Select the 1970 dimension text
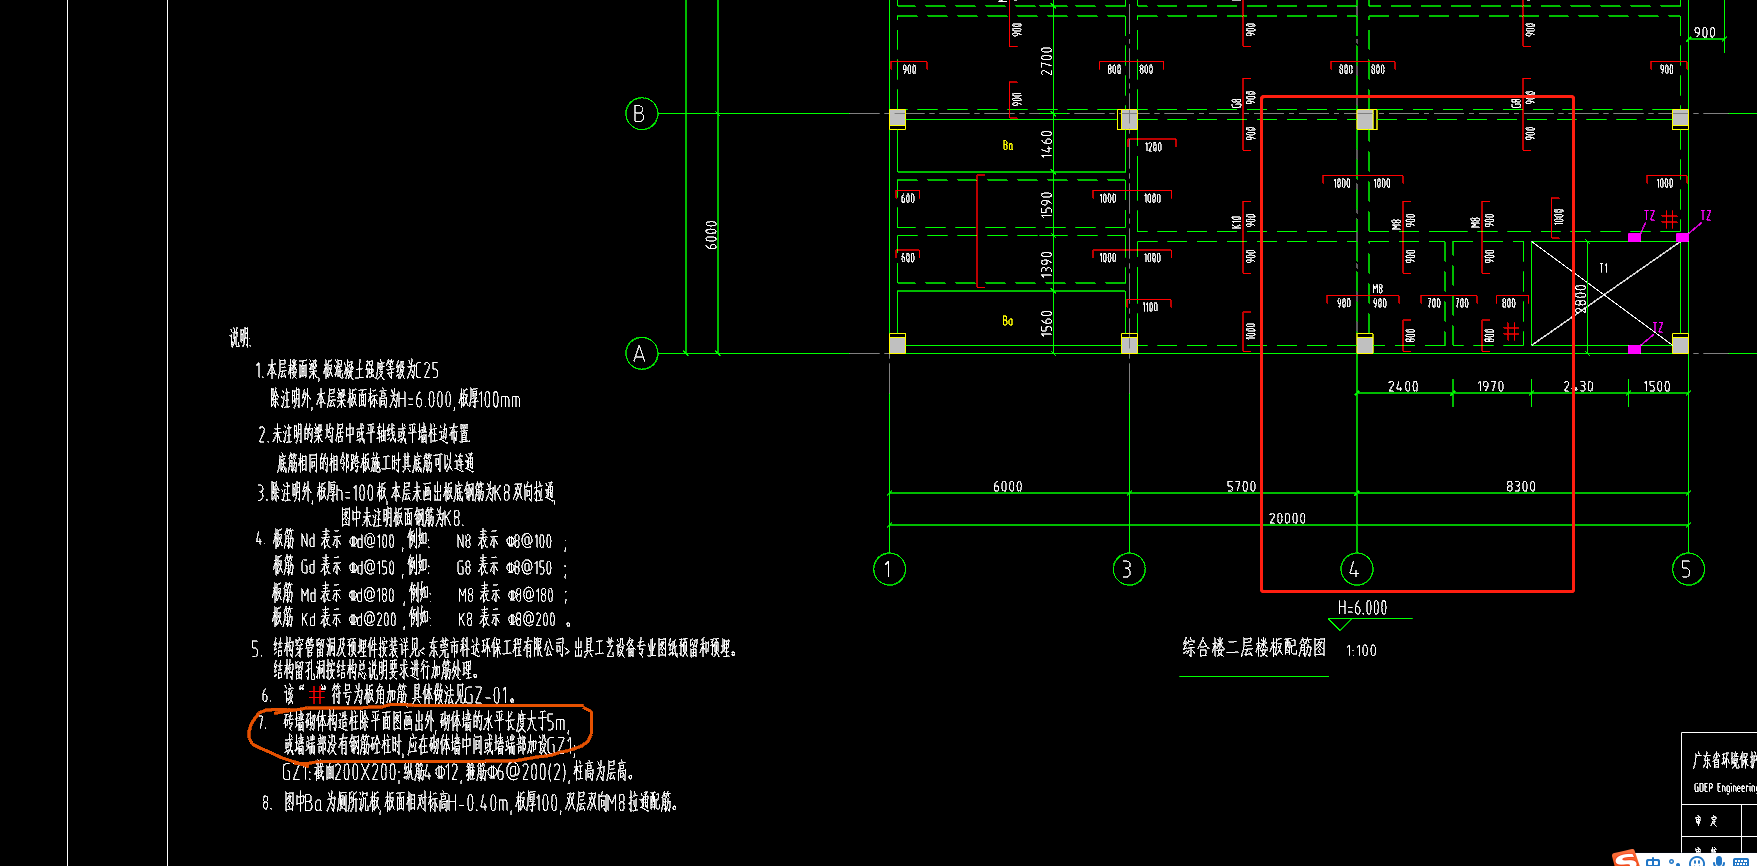This screenshot has height=866, width=1757. 1491,386
